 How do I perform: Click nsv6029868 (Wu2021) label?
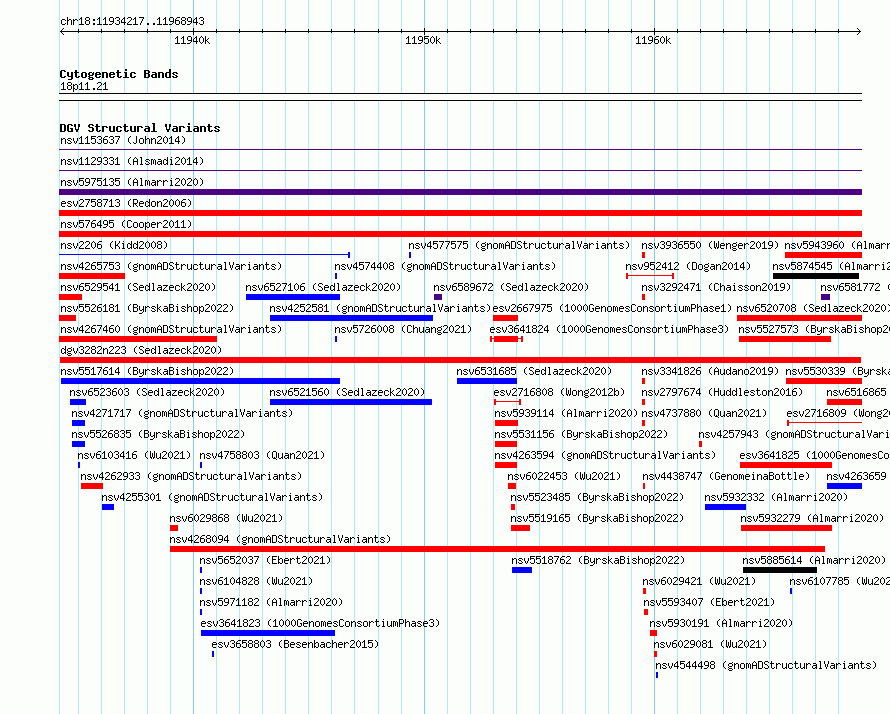(x=226, y=518)
